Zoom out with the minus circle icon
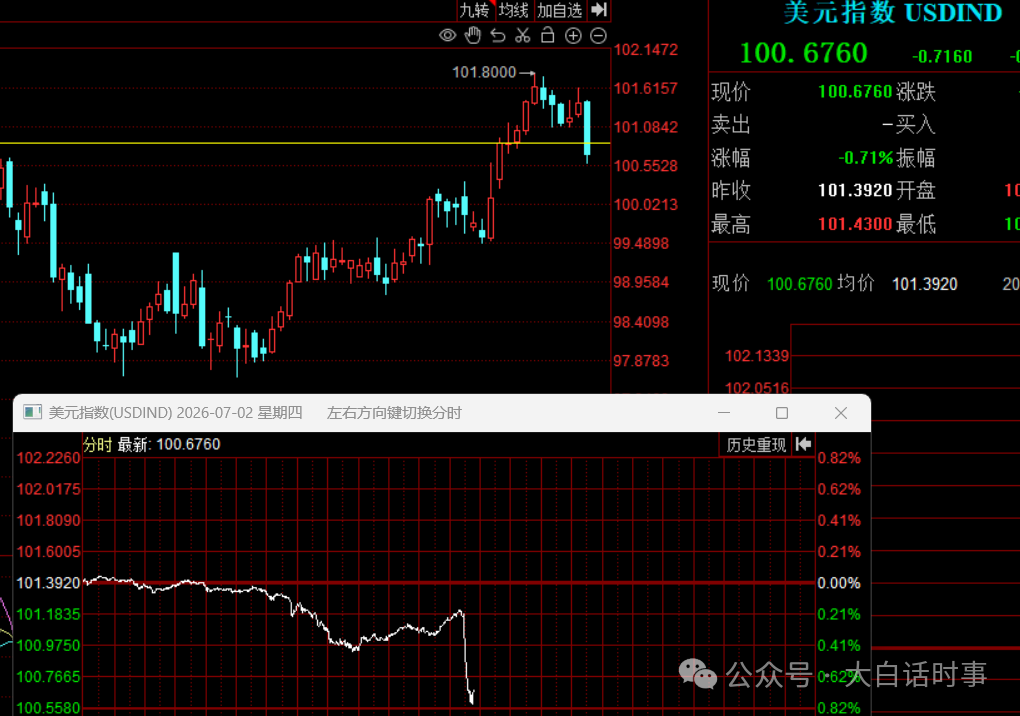Viewport: 1020px width, 716px height. pyautogui.click(x=598, y=36)
